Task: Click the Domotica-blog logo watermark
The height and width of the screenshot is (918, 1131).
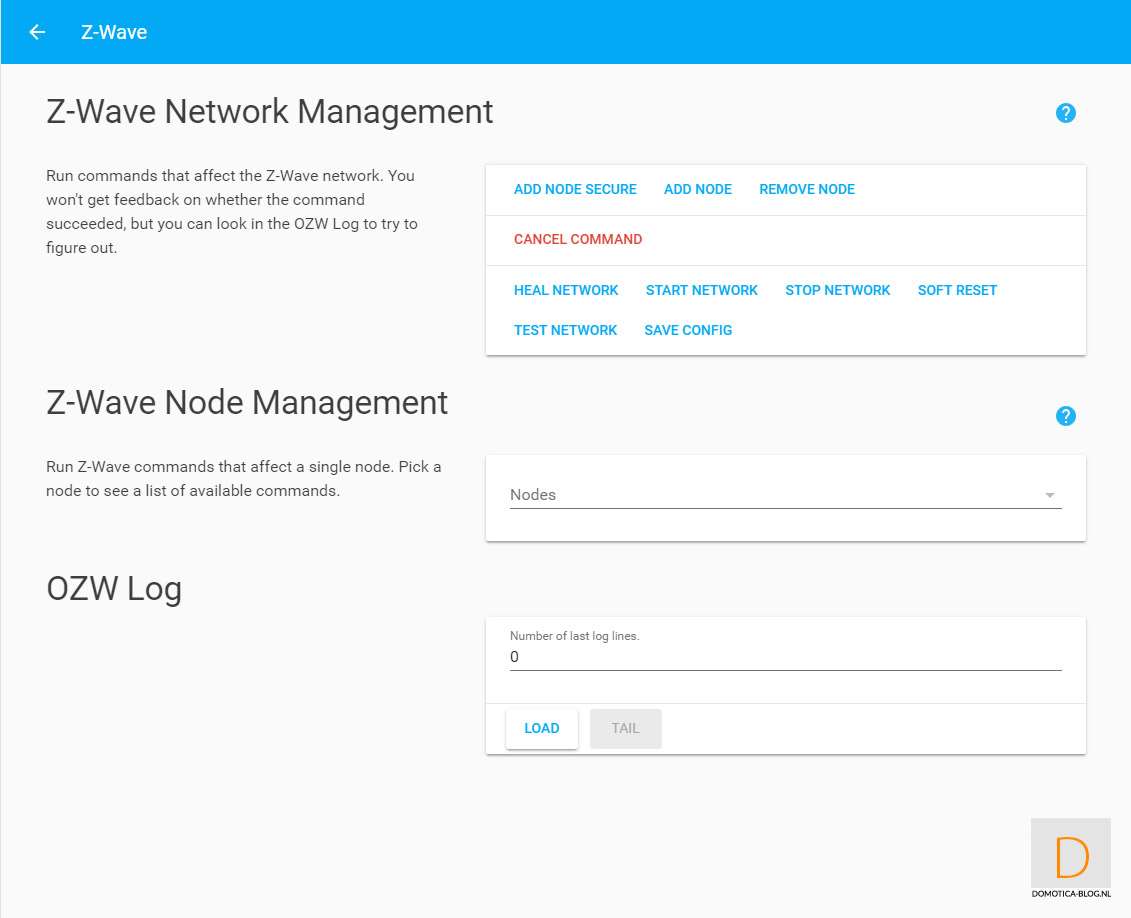Action: (1071, 858)
